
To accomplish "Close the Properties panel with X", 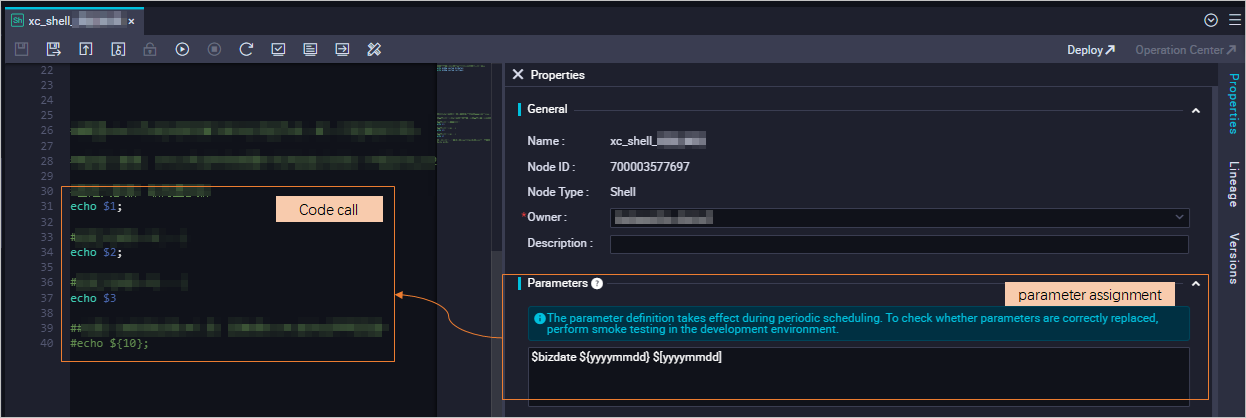I will tap(517, 74).
